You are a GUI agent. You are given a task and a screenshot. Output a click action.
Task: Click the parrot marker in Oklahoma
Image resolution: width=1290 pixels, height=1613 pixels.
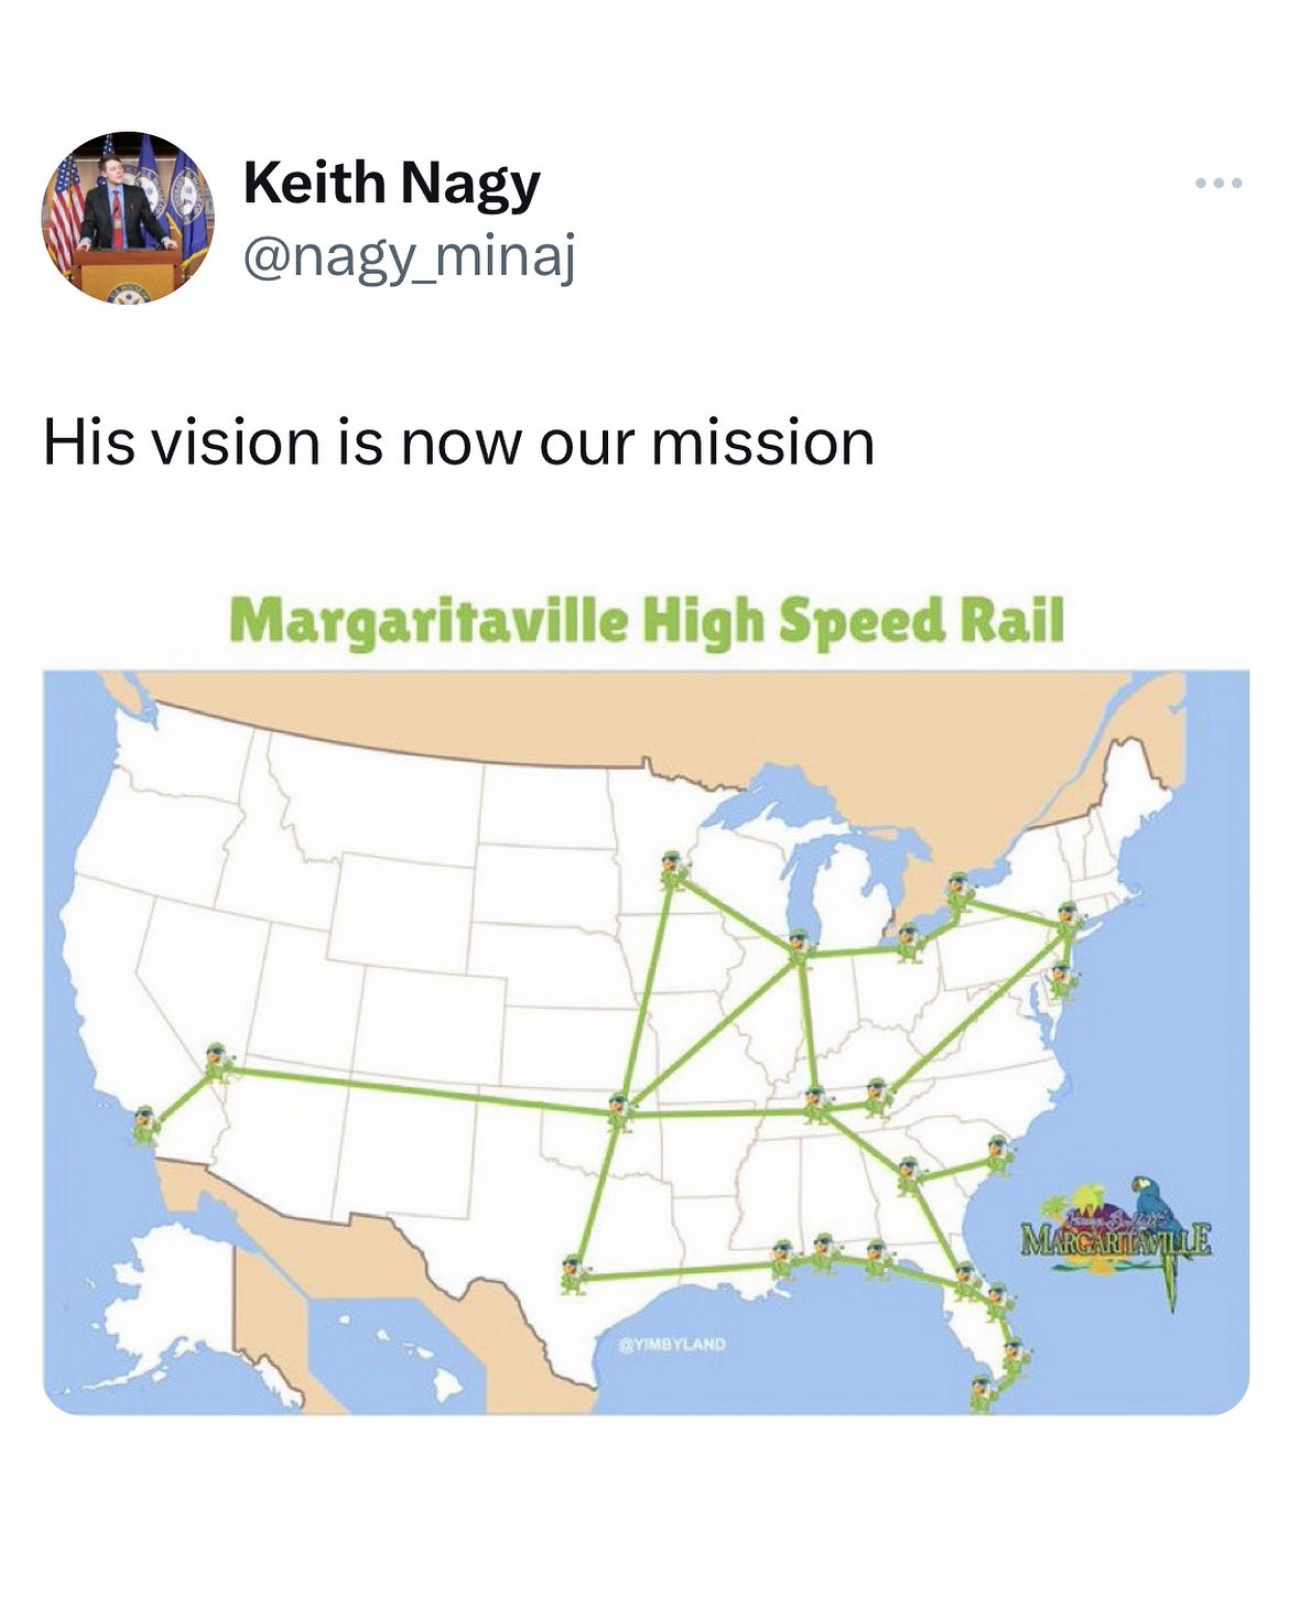(x=620, y=1111)
